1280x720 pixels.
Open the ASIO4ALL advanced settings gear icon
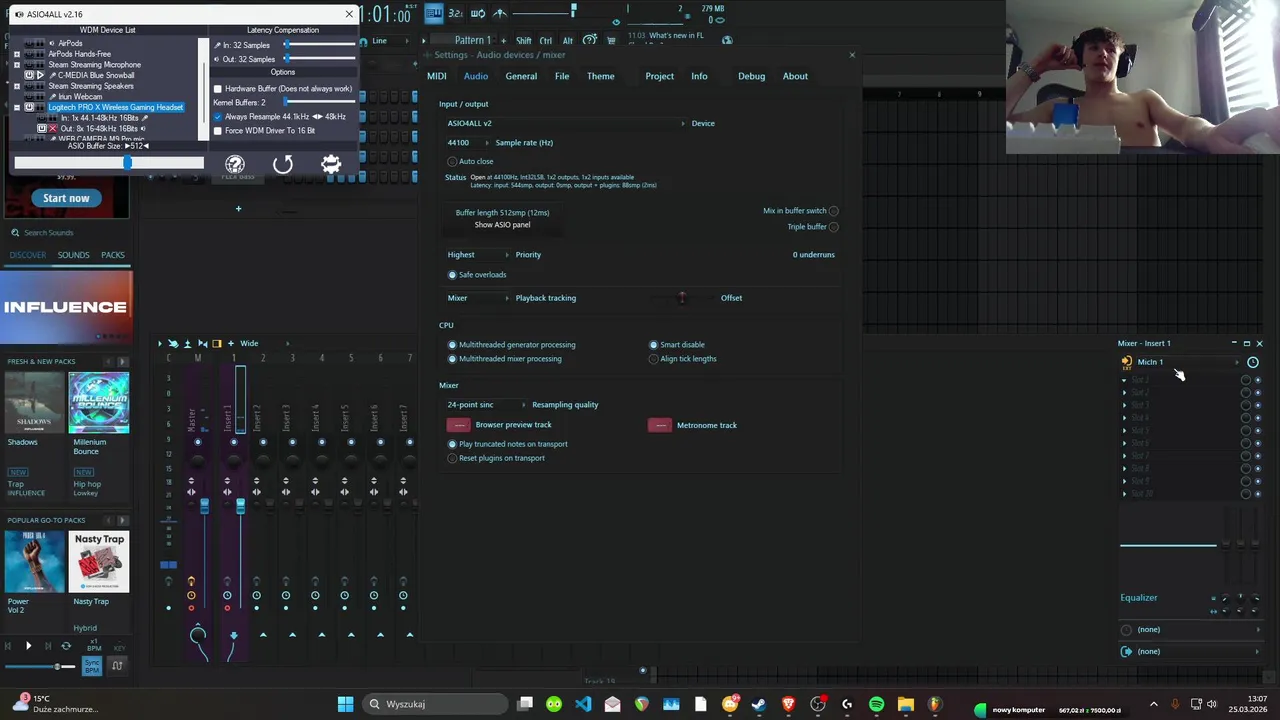pos(331,164)
